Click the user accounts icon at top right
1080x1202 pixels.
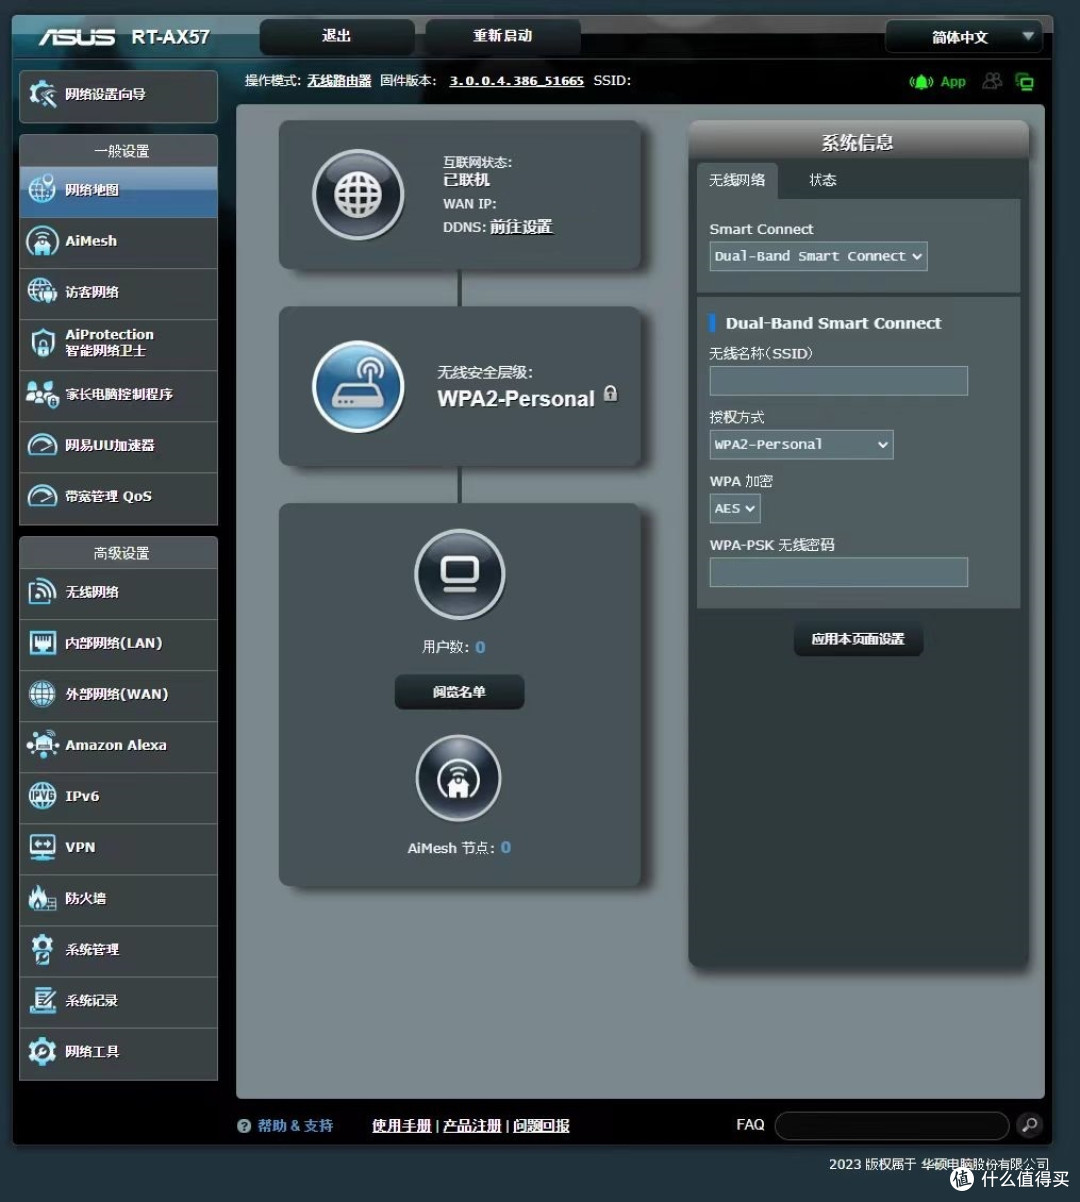[x=992, y=81]
